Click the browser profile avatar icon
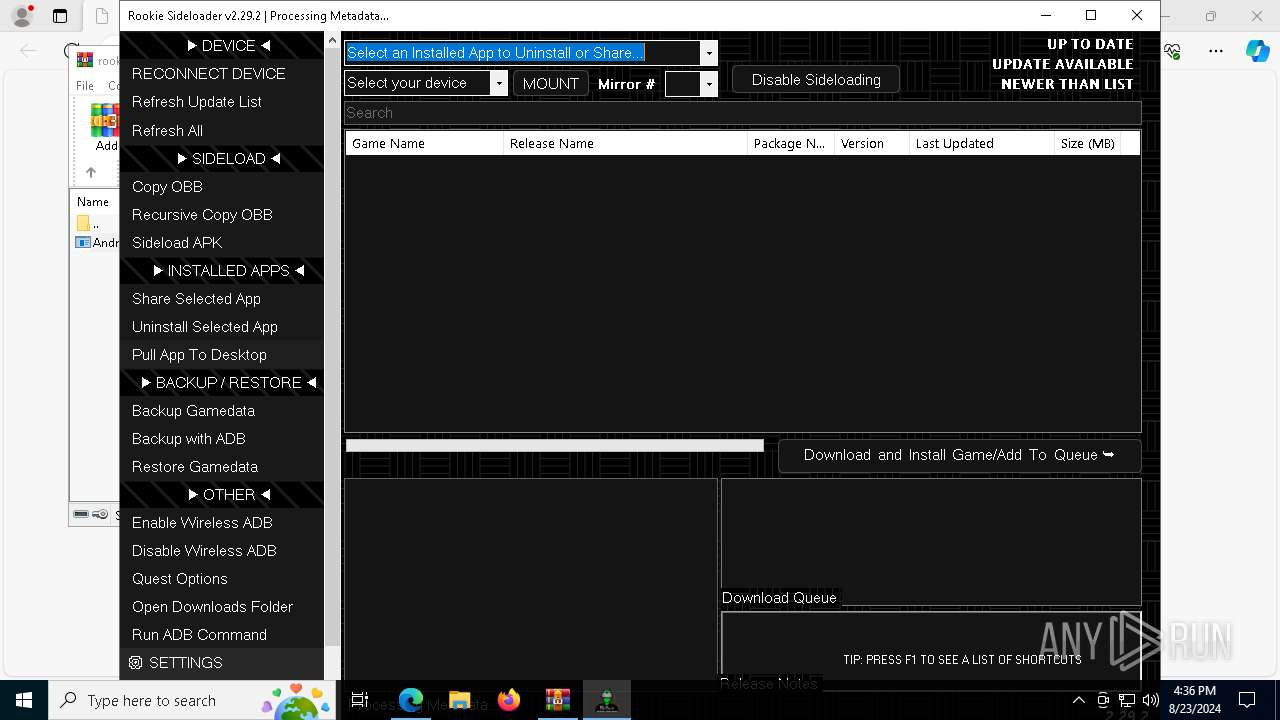 (x=21, y=16)
